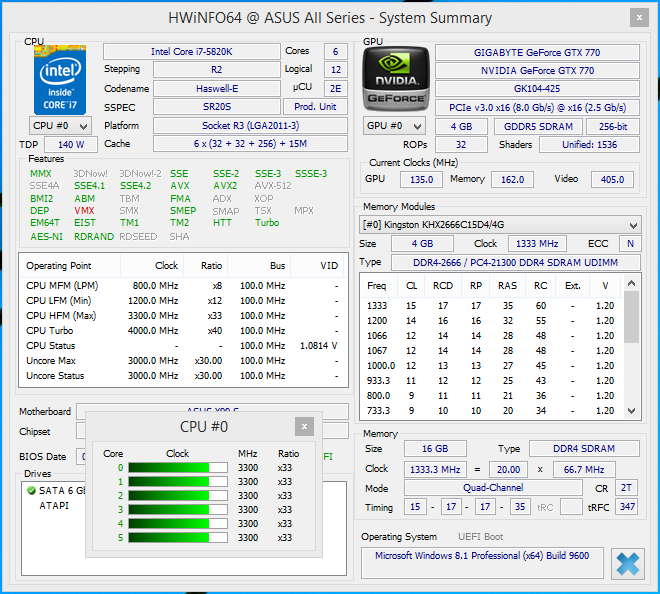Select the Uncore Status row
The width and height of the screenshot is (660, 594).
coord(183,376)
